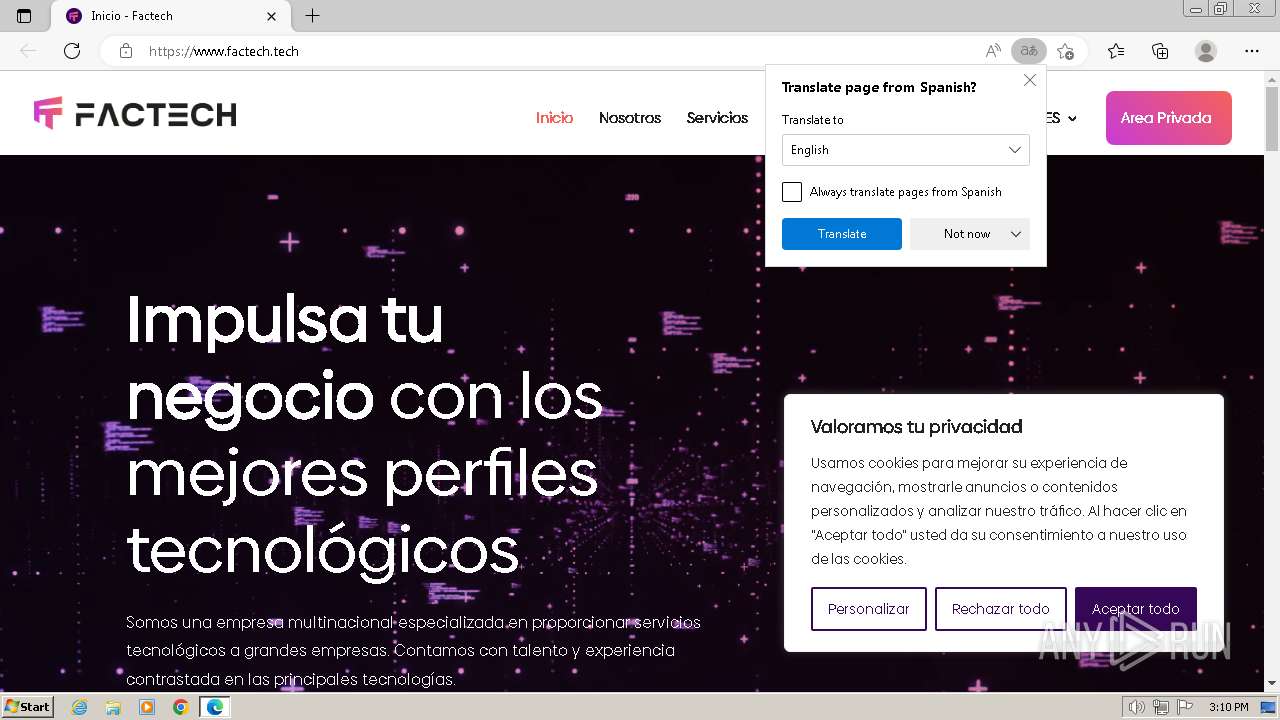1280x720 pixels.
Task: Open the browser profile avatar
Action: 1206,51
